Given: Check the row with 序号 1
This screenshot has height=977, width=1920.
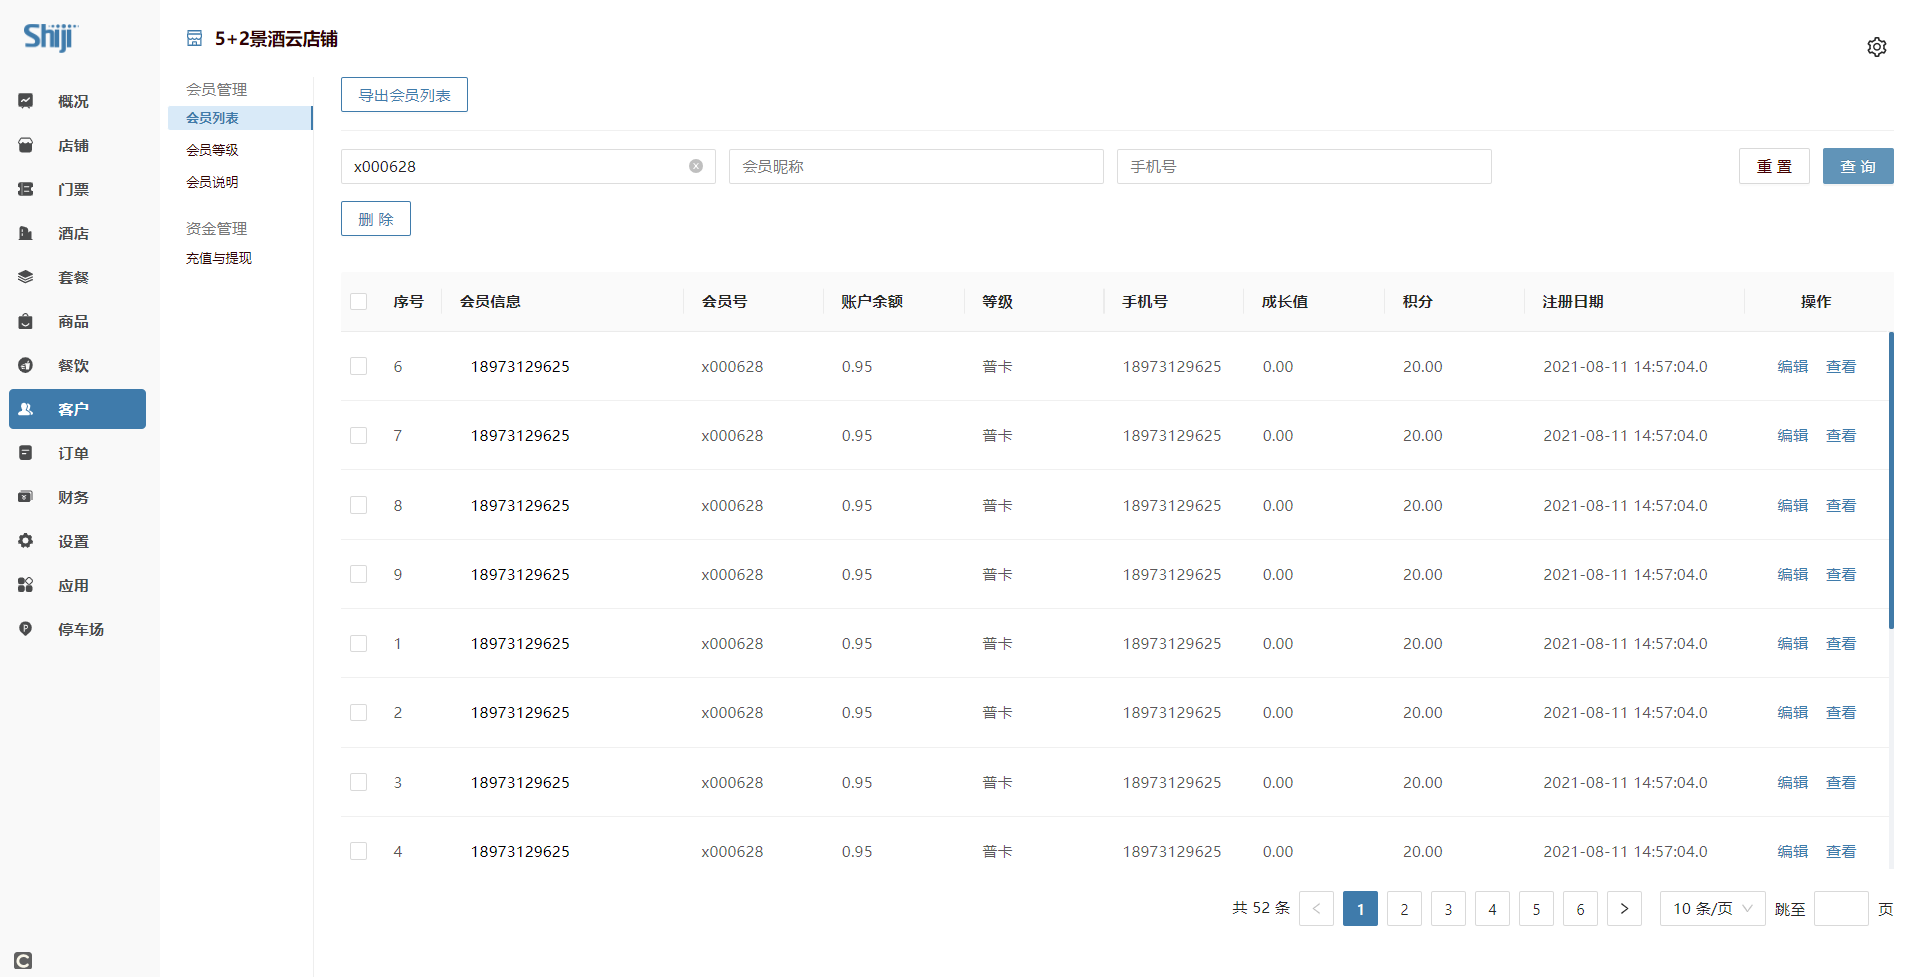Looking at the screenshot, I should [x=359, y=643].
